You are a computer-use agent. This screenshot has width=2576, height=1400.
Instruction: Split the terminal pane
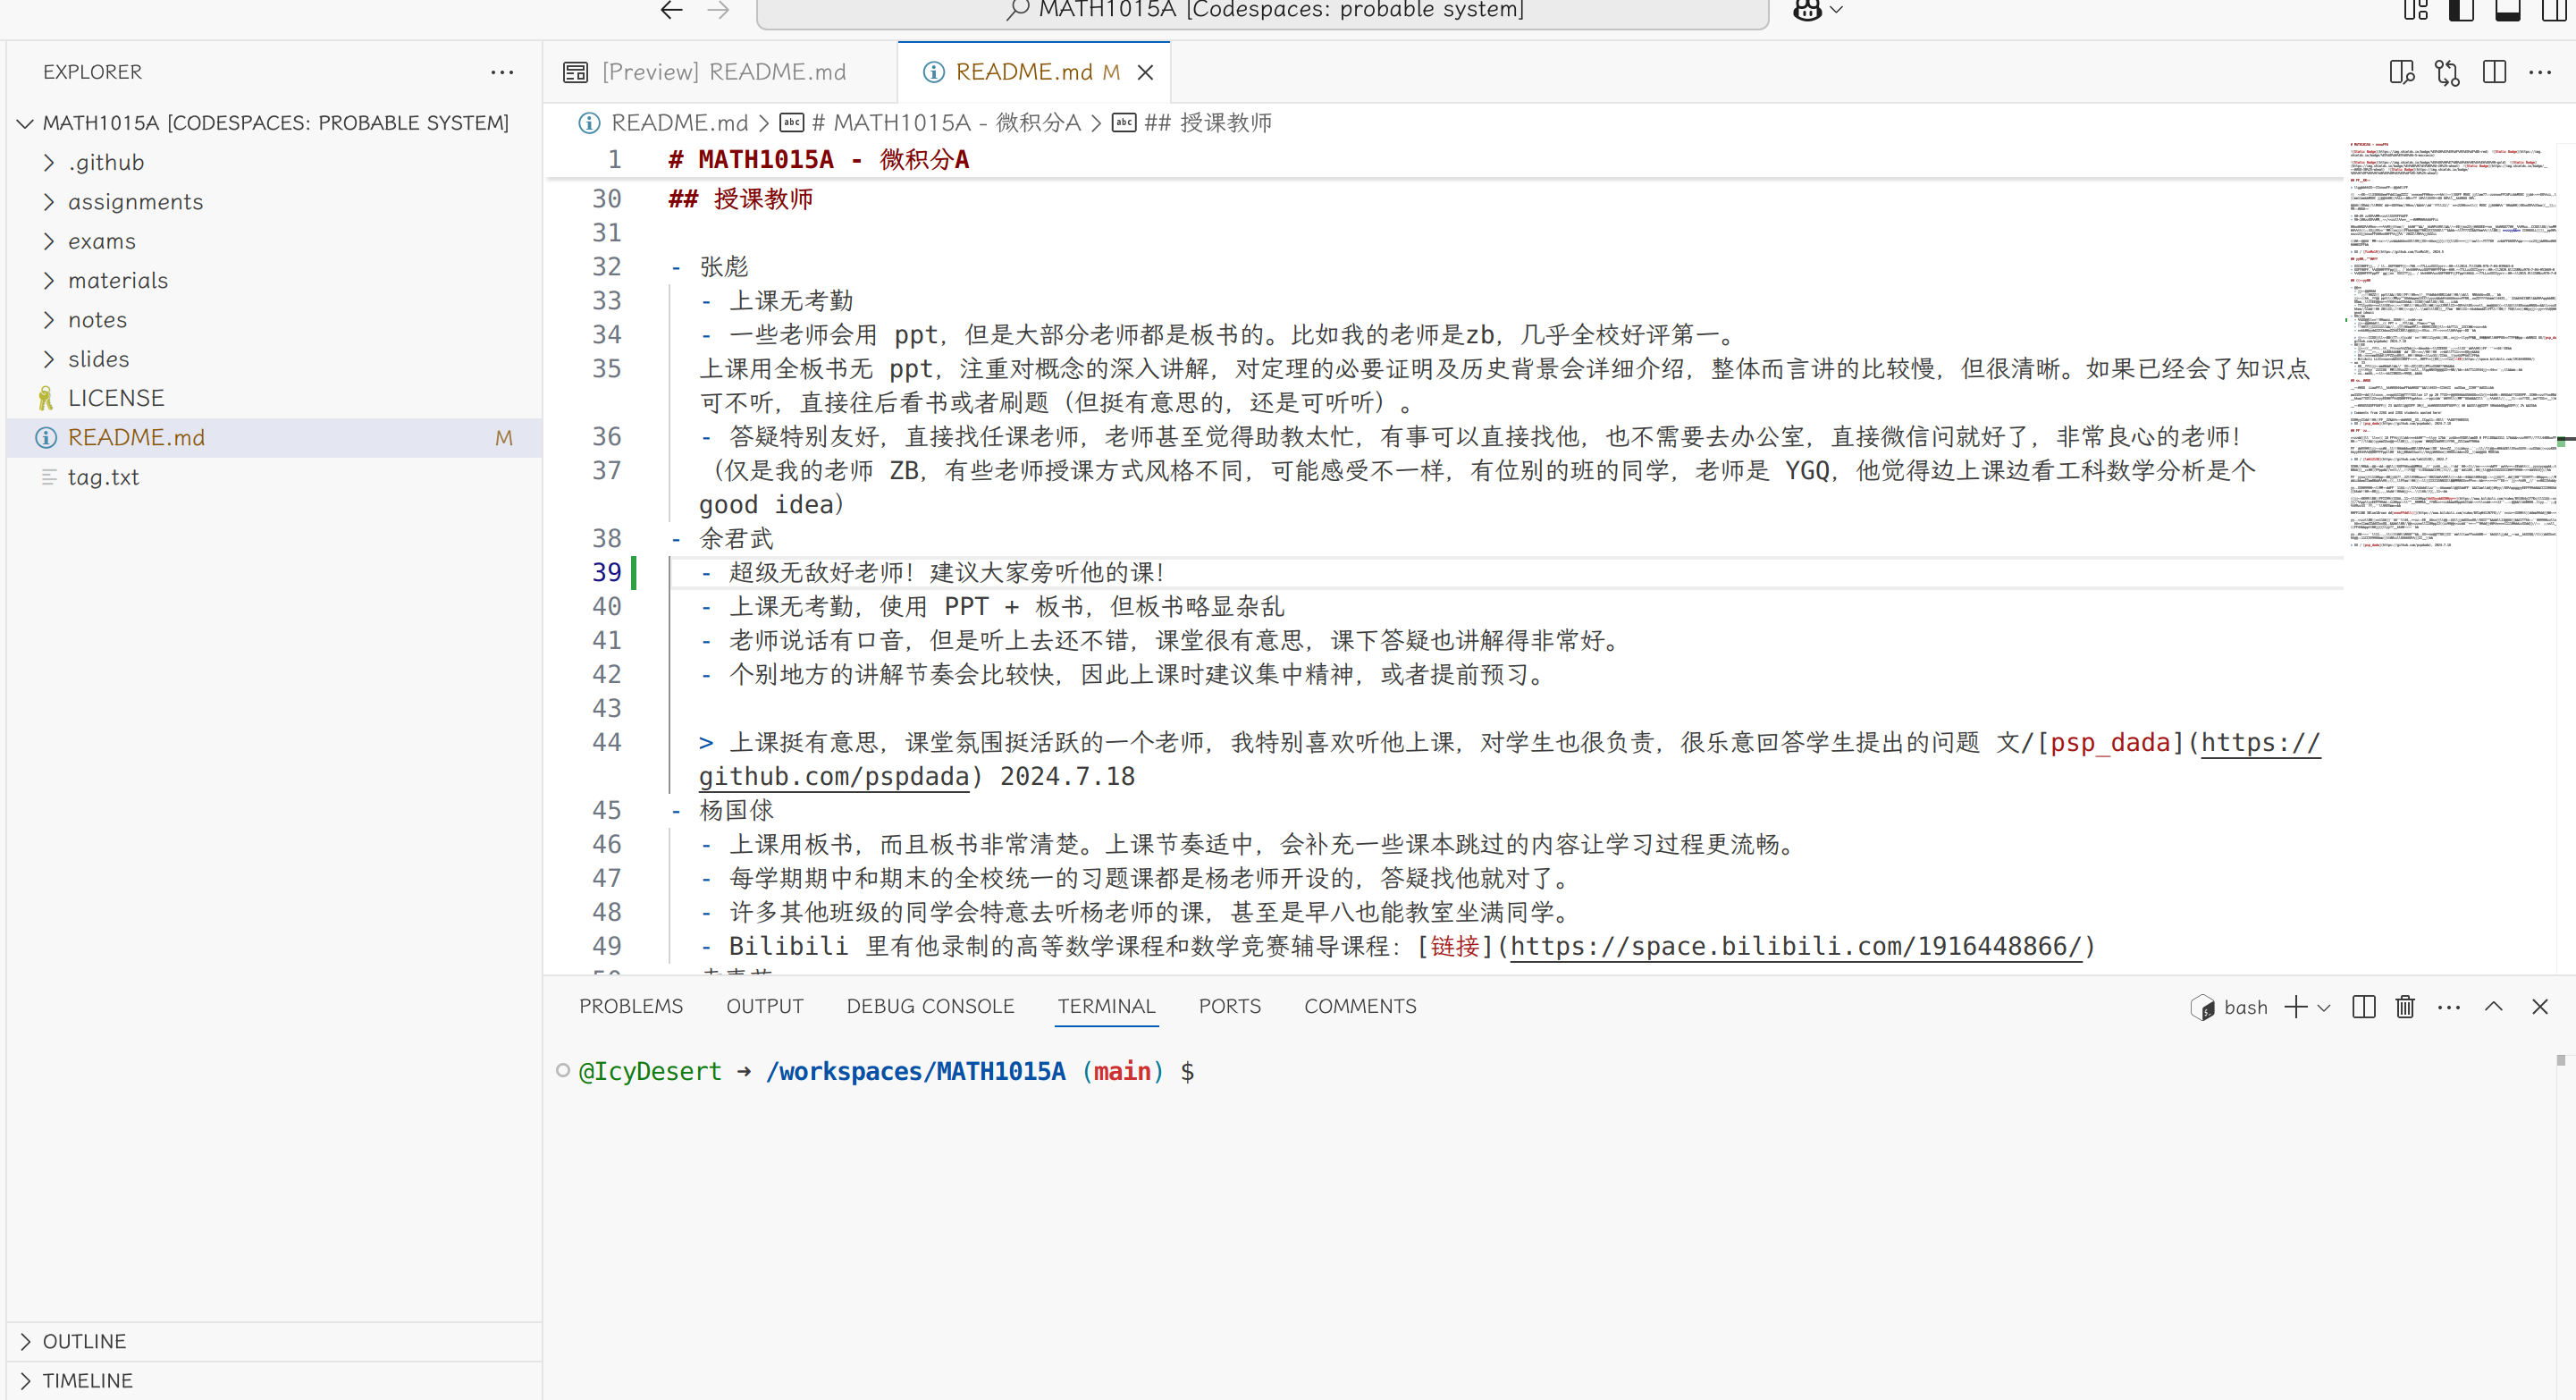[2364, 1007]
